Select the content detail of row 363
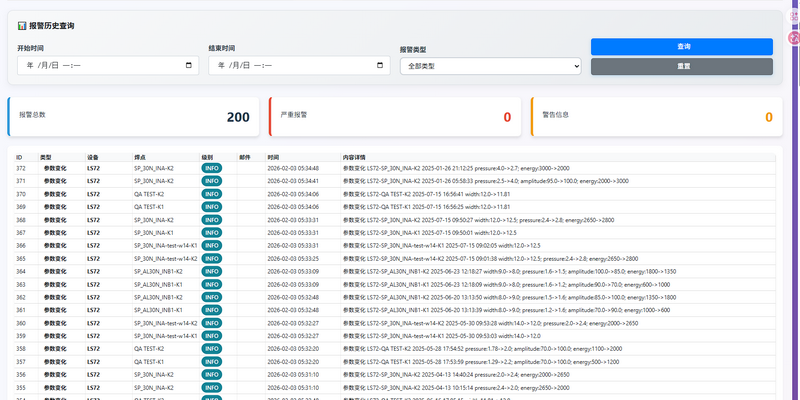This screenshot has width=800, height=400. point(506,285)
